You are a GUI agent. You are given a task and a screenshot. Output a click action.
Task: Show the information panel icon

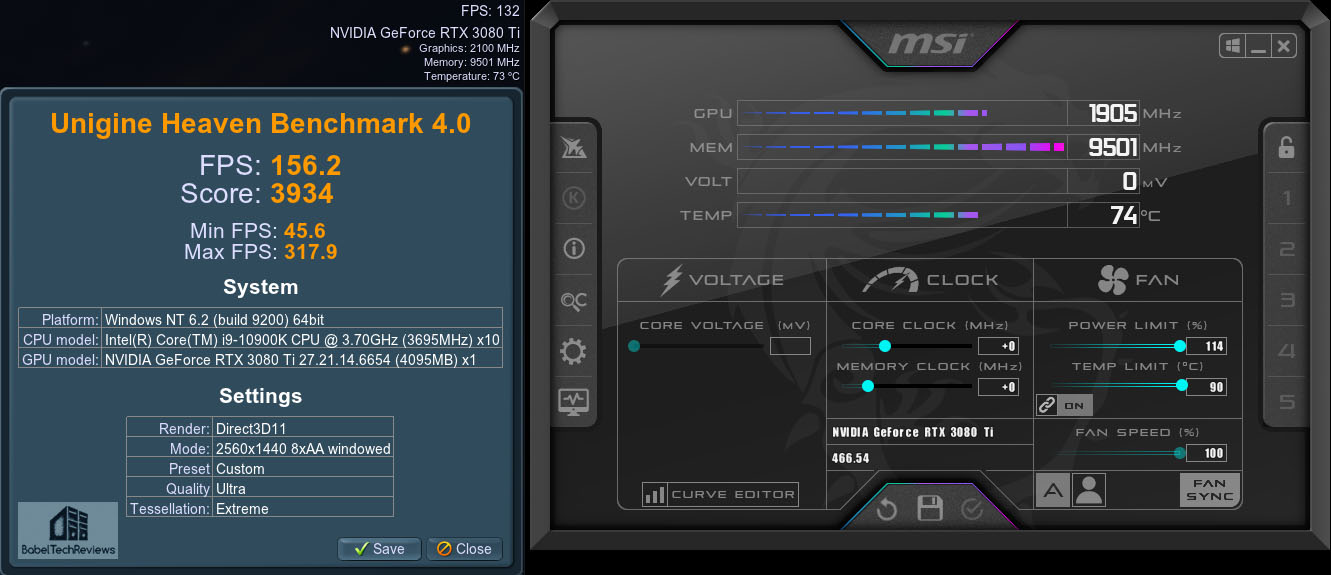click(575, 249)
